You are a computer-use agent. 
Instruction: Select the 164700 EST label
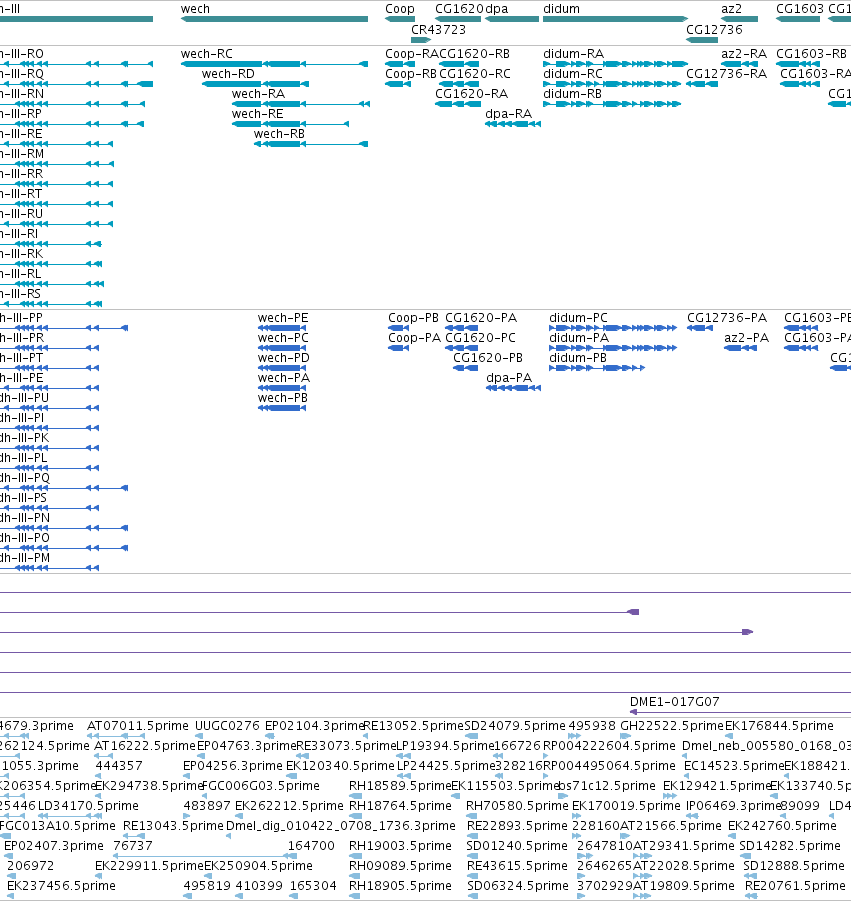[311, 846]
